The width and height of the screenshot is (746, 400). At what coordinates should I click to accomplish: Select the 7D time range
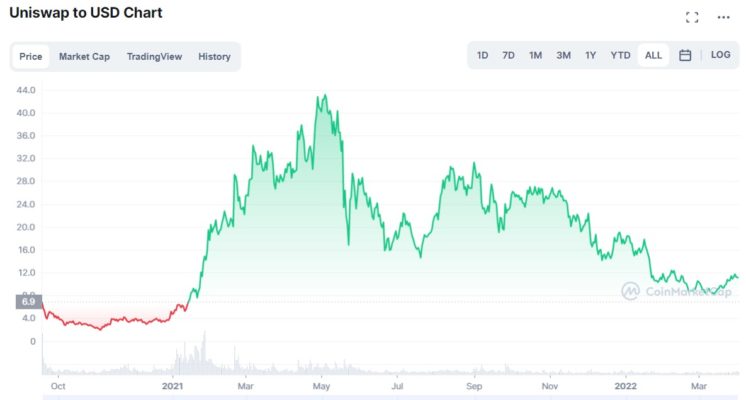coord(508,56)
